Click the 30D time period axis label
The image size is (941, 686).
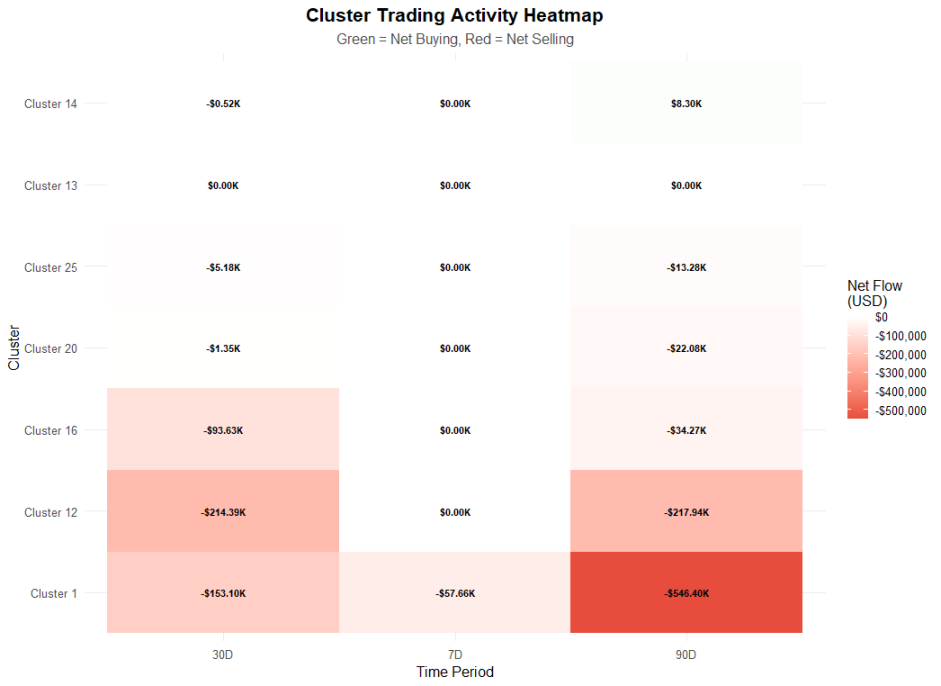pyautogui.click(x=223, y=654)
